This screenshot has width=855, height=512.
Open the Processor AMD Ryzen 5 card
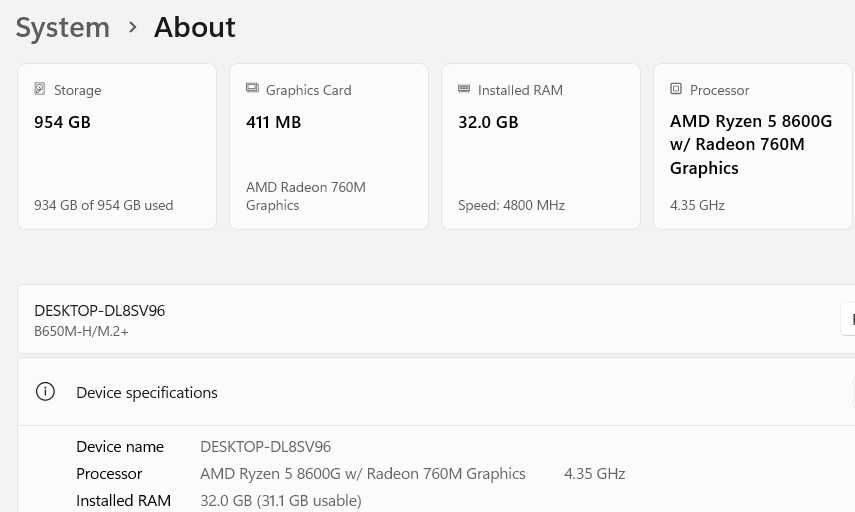(753, 147)
